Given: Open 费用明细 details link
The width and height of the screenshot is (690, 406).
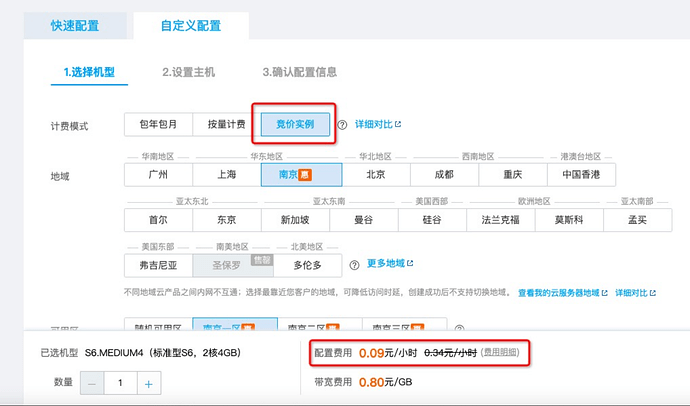Looking at the screenshot, I should [500, 352].
